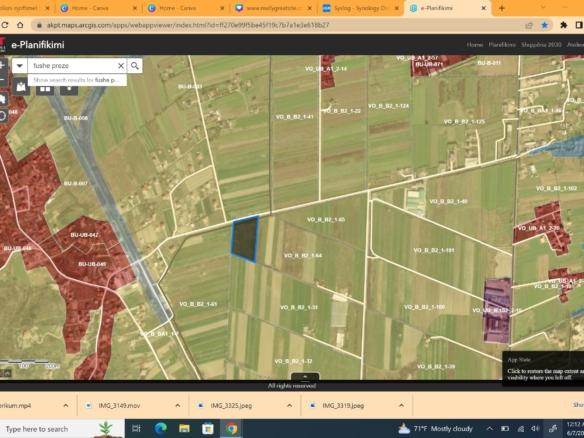Viewport: 584px width, 438px height.
Task: Click the map label VO_B_B2_1-61
Action: [x=198, y=304]
